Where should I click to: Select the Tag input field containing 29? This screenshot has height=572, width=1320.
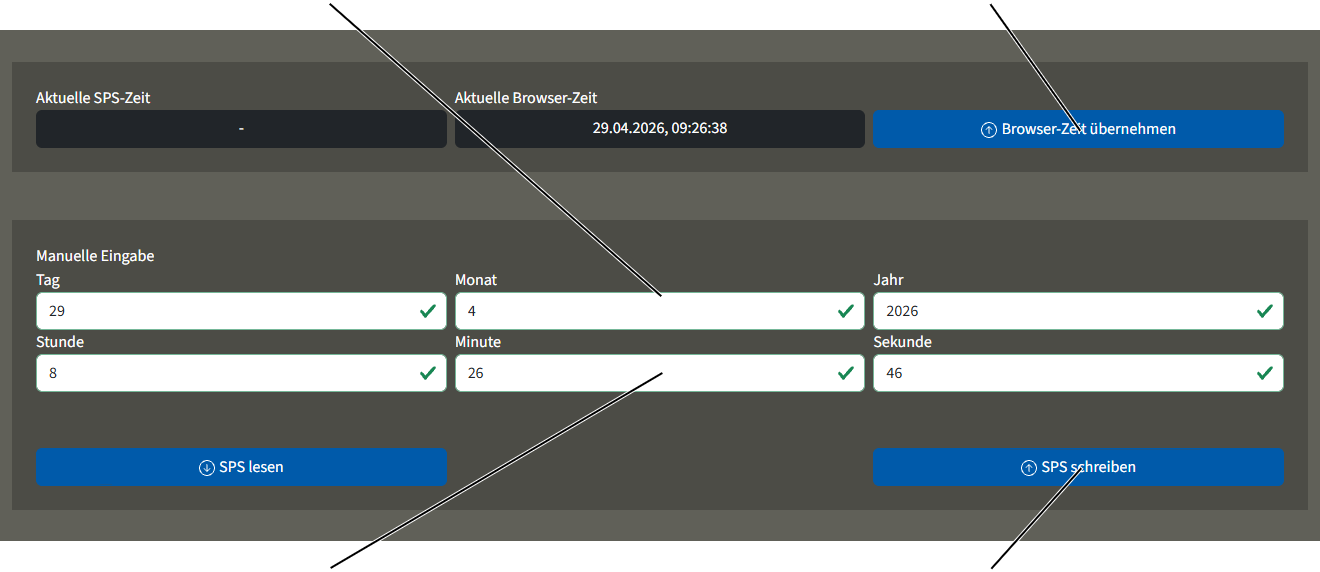241,311
